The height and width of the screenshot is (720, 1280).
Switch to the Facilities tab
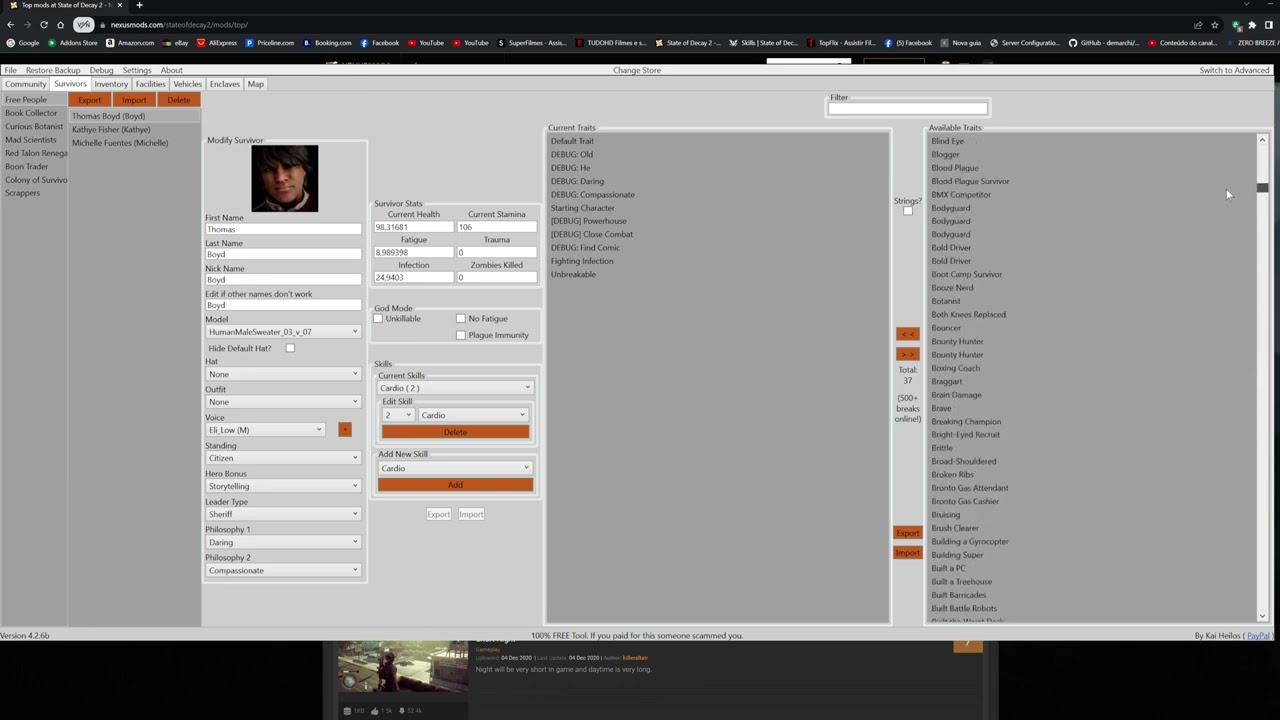(150, 84)
